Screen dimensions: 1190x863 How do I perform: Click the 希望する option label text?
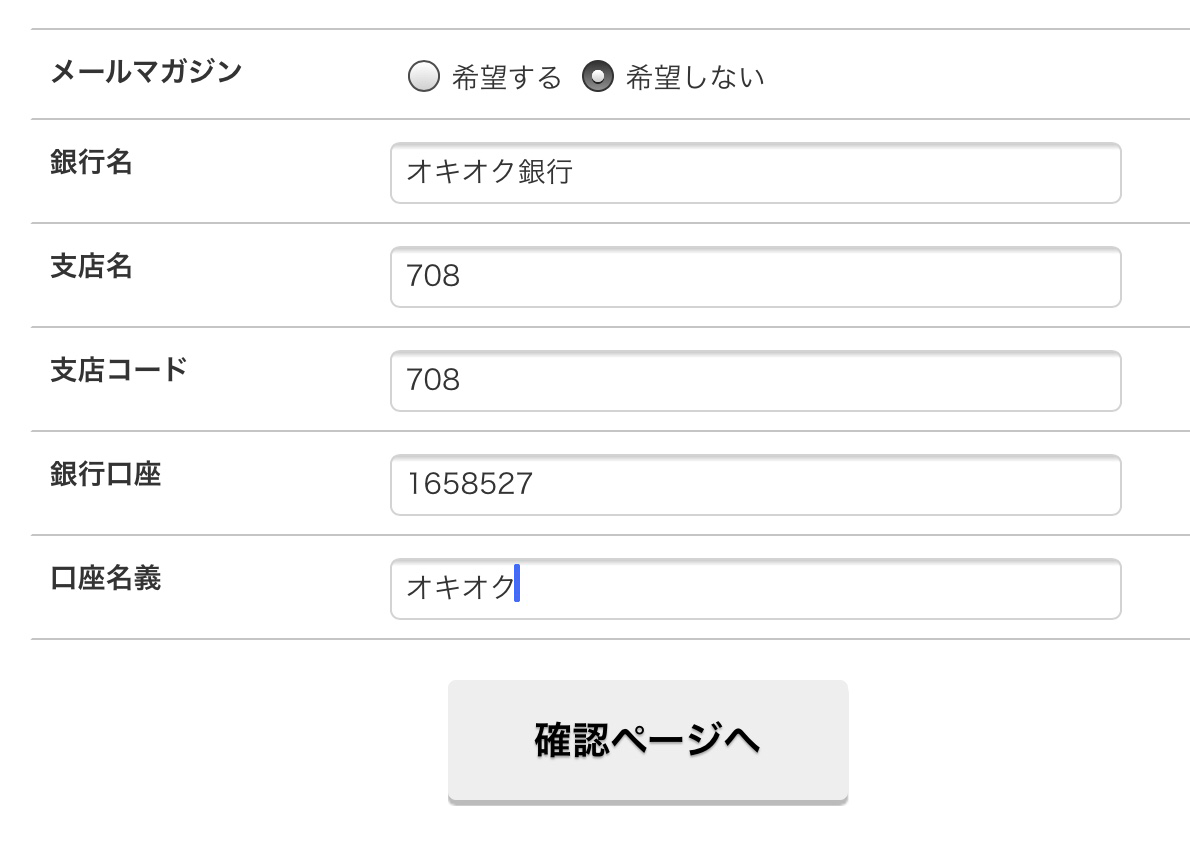pyautogui.click(x=507, y=78)
